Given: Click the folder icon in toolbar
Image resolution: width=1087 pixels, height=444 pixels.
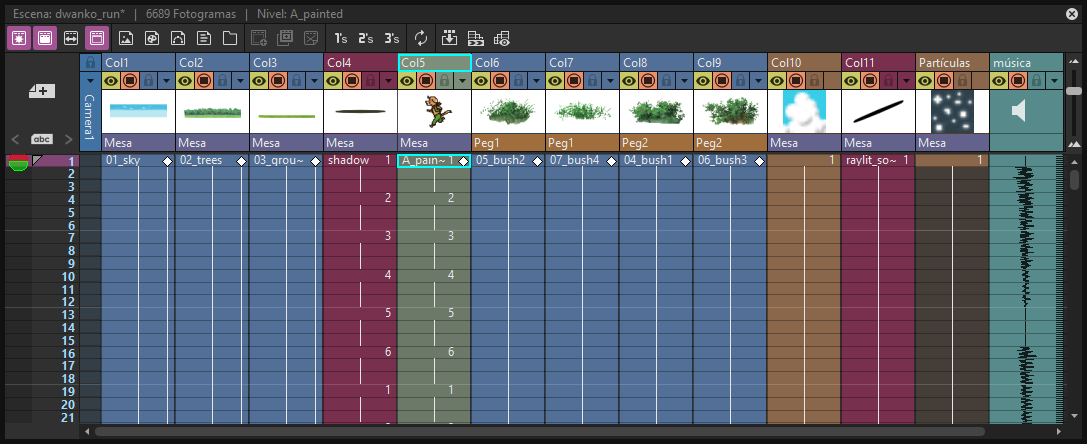Looking at the screenshot, I should click(x=229, y=38).
